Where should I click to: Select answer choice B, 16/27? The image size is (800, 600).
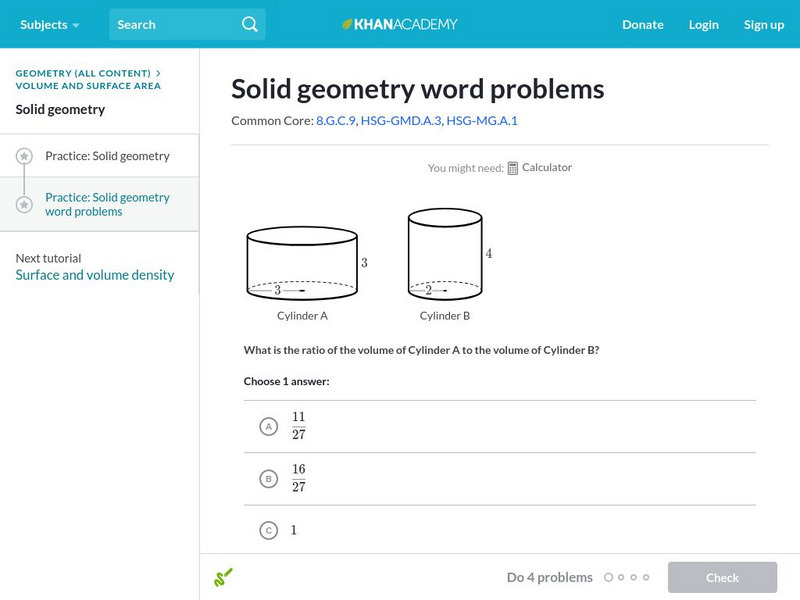pos(268,478)
